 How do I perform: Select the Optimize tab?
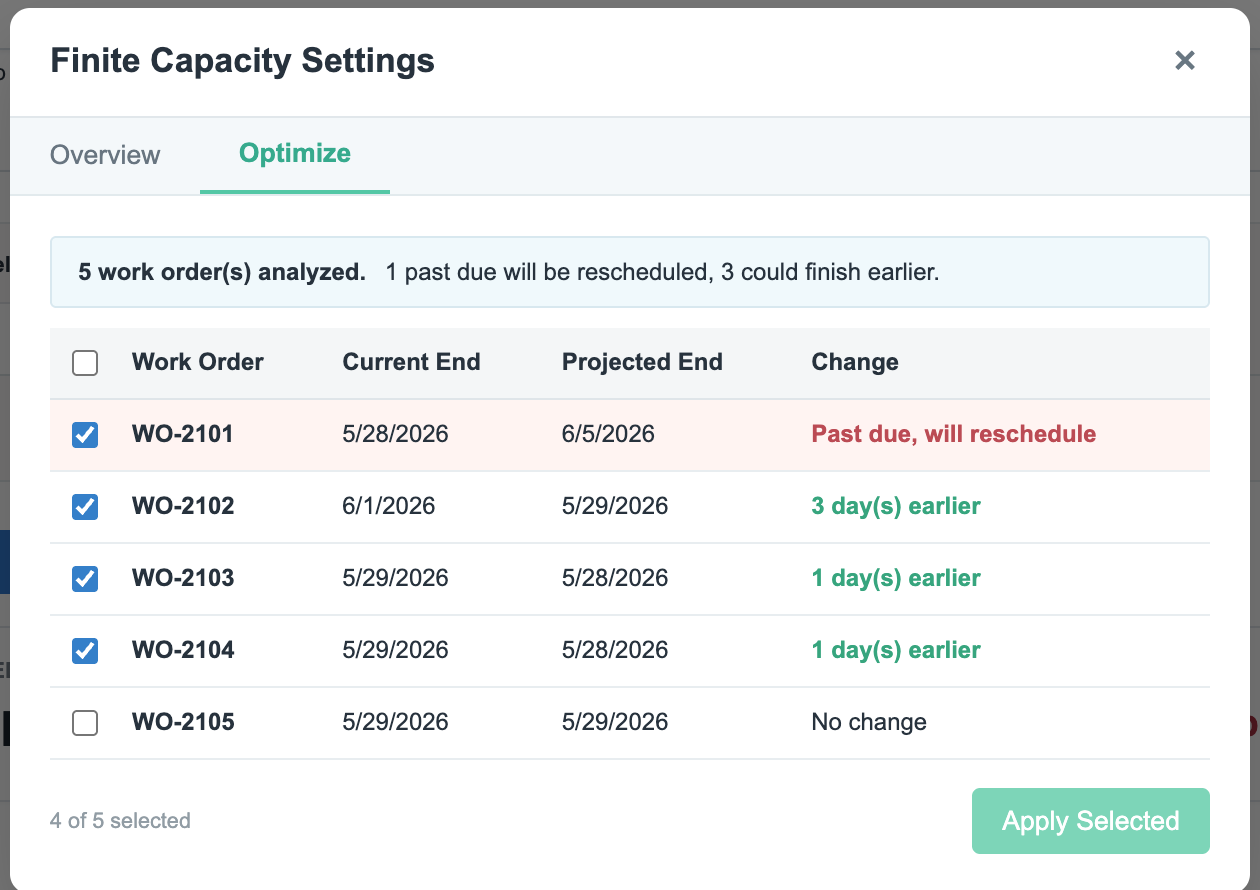point(295,154)
